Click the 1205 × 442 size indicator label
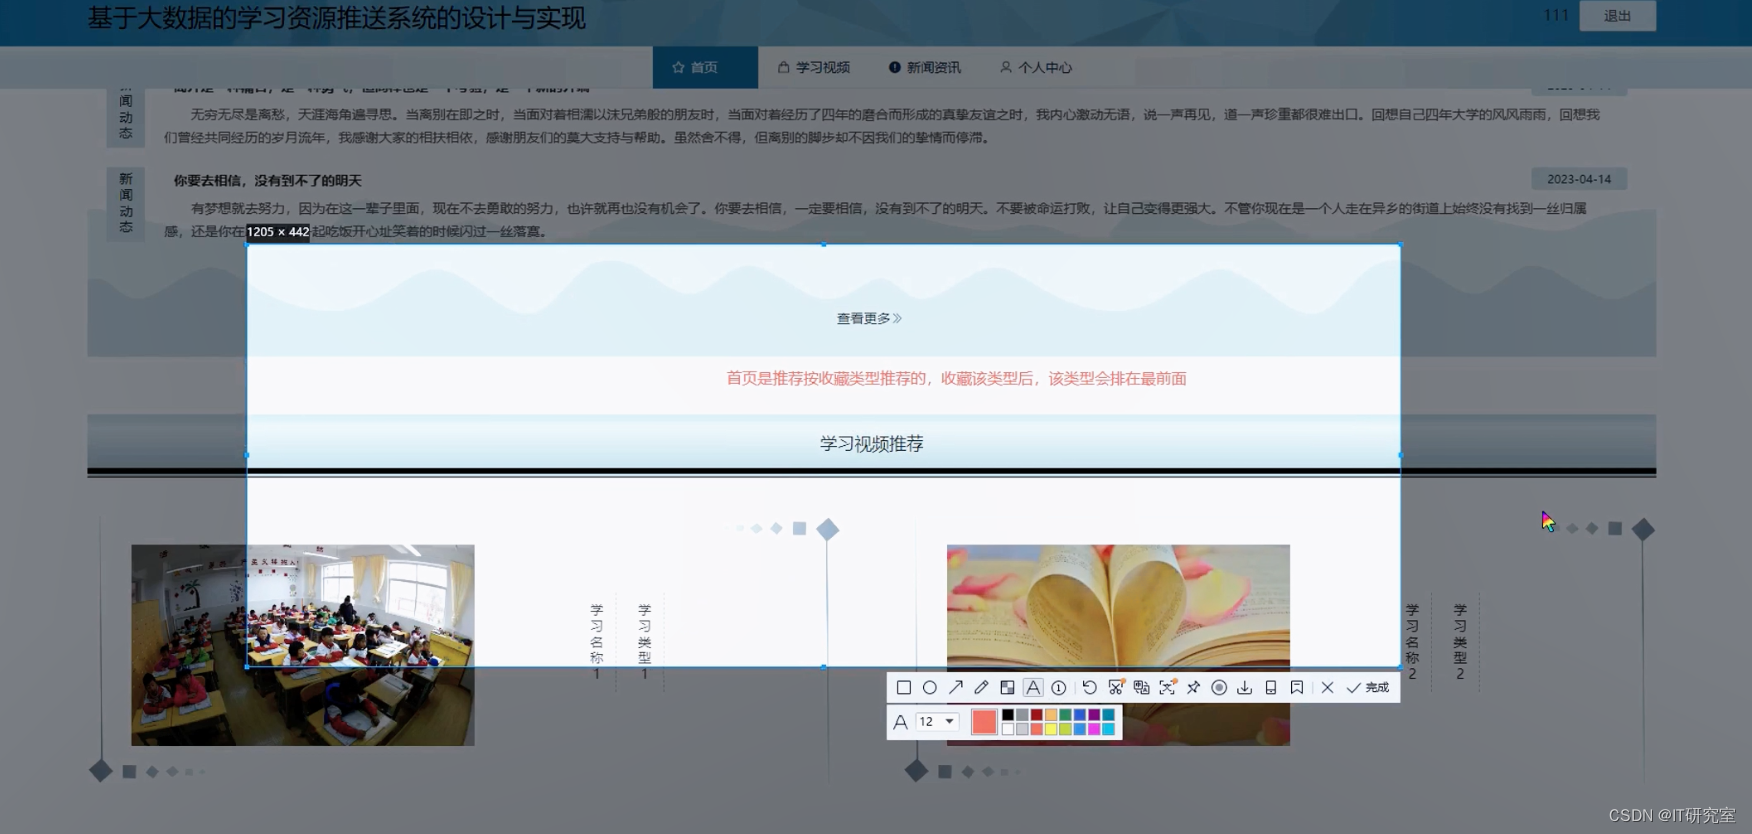 pos(278,232)
